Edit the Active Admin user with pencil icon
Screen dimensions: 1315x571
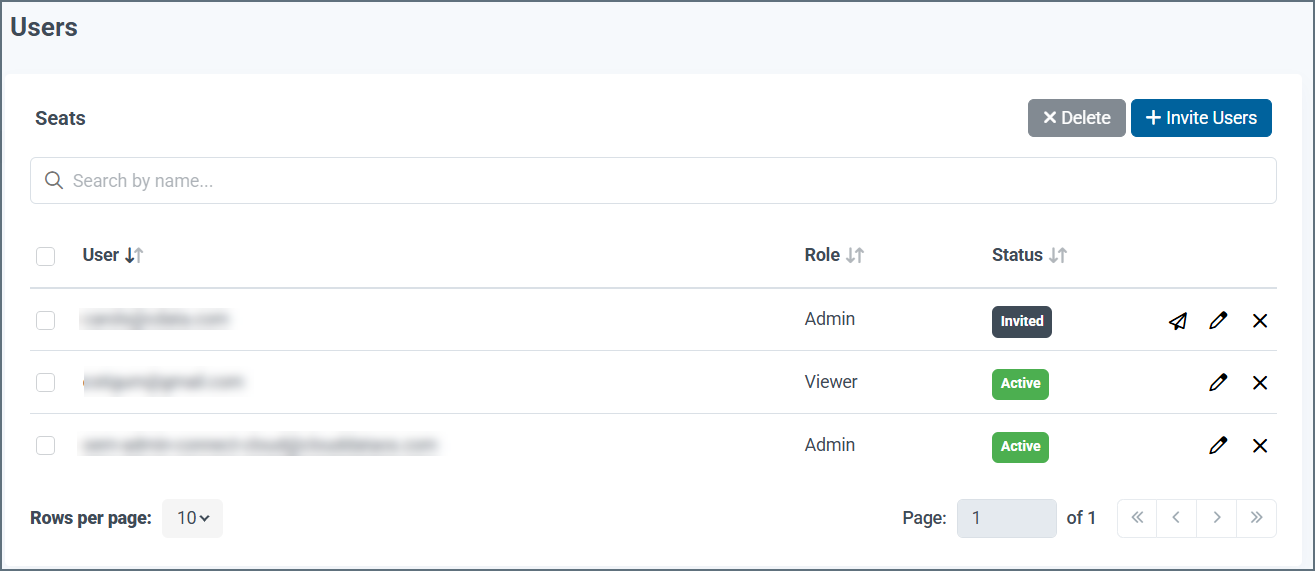[x=1218, y=446]
